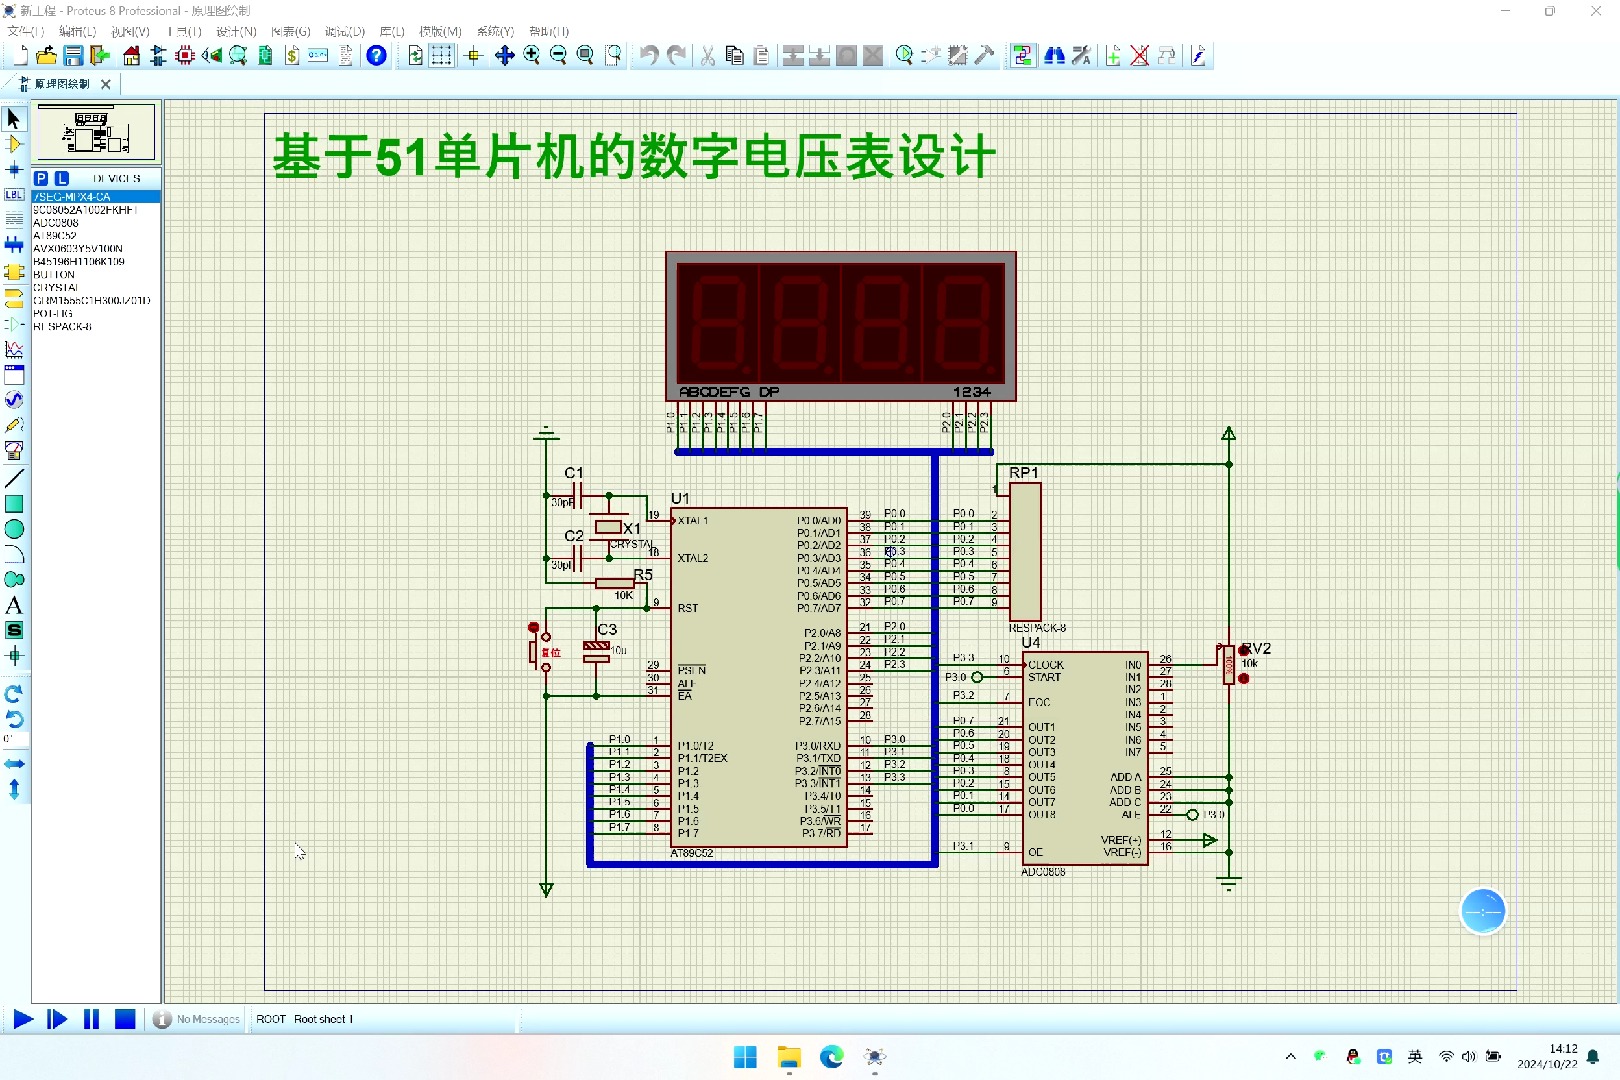
Task: Start the simulation with the play button
Action: 22,1019
